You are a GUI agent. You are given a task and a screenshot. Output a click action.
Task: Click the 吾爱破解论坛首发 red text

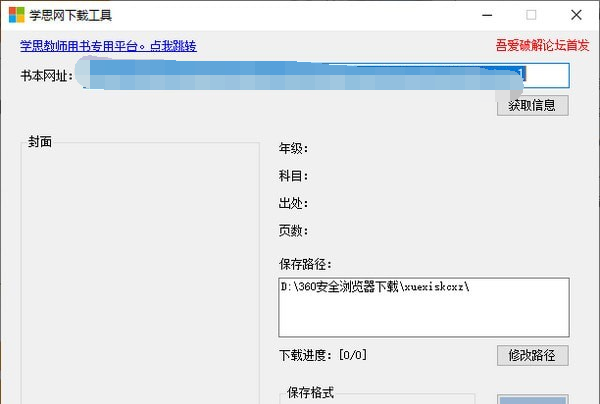click(x=542, y=45)
